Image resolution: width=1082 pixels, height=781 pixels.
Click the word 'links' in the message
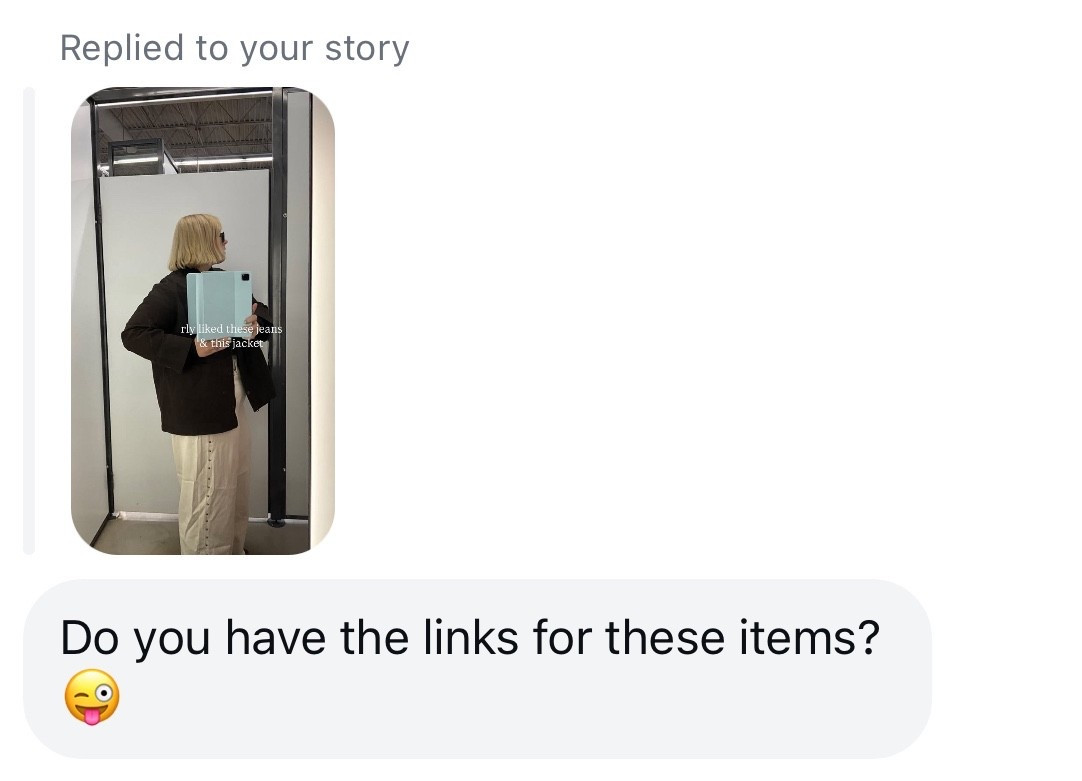pos(470,637)
